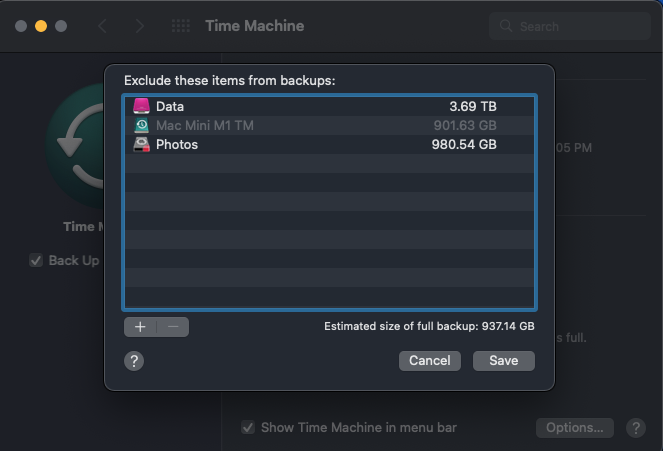The width and height of the screenshot is (663, 451).
Task: Click the minus button to remove item
Action: tap(172, 327)
